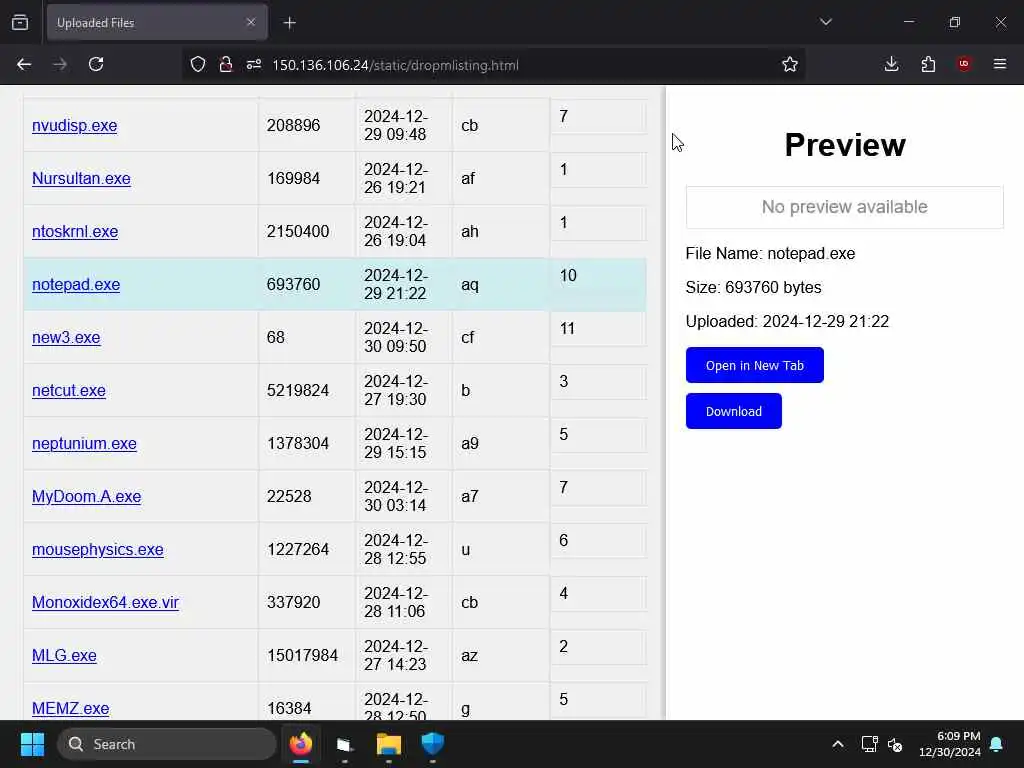
Task: Click size cell 15017984 for MLG.exe
Action: (x=306, y=655)
